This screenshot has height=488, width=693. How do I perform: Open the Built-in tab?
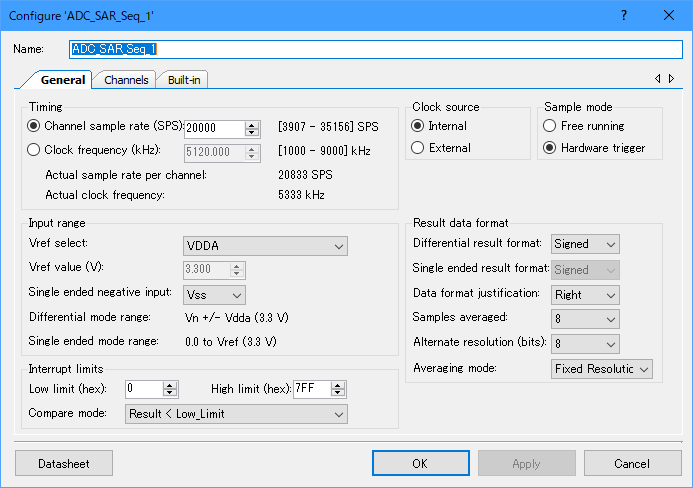point(183,80)
